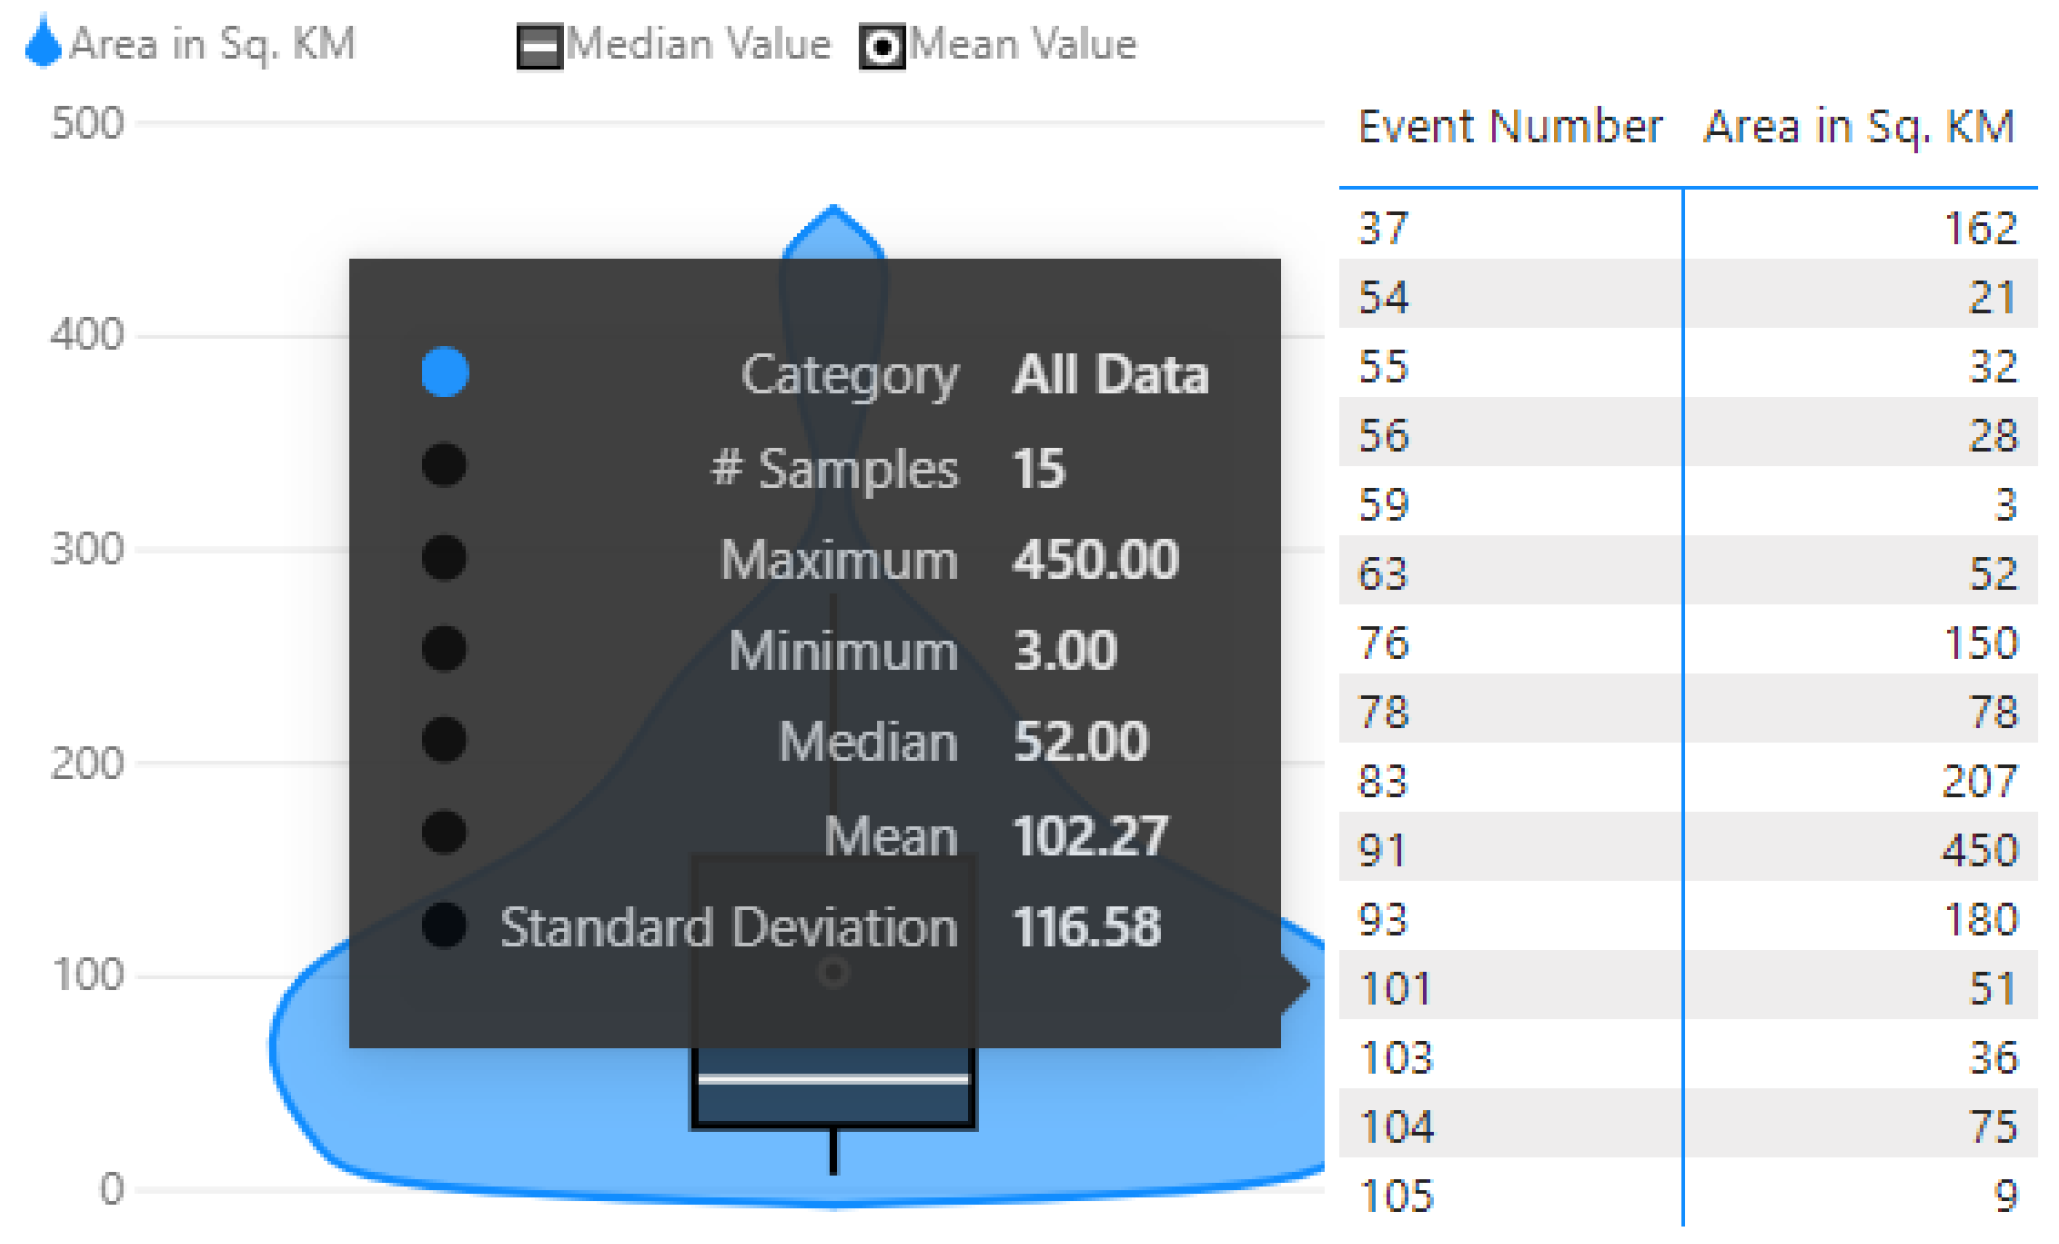Select the Median Value legend text
Image resolution: width=2059 pixels, height=1244 pixels.
pyautogui.click(x=698, y=44)
